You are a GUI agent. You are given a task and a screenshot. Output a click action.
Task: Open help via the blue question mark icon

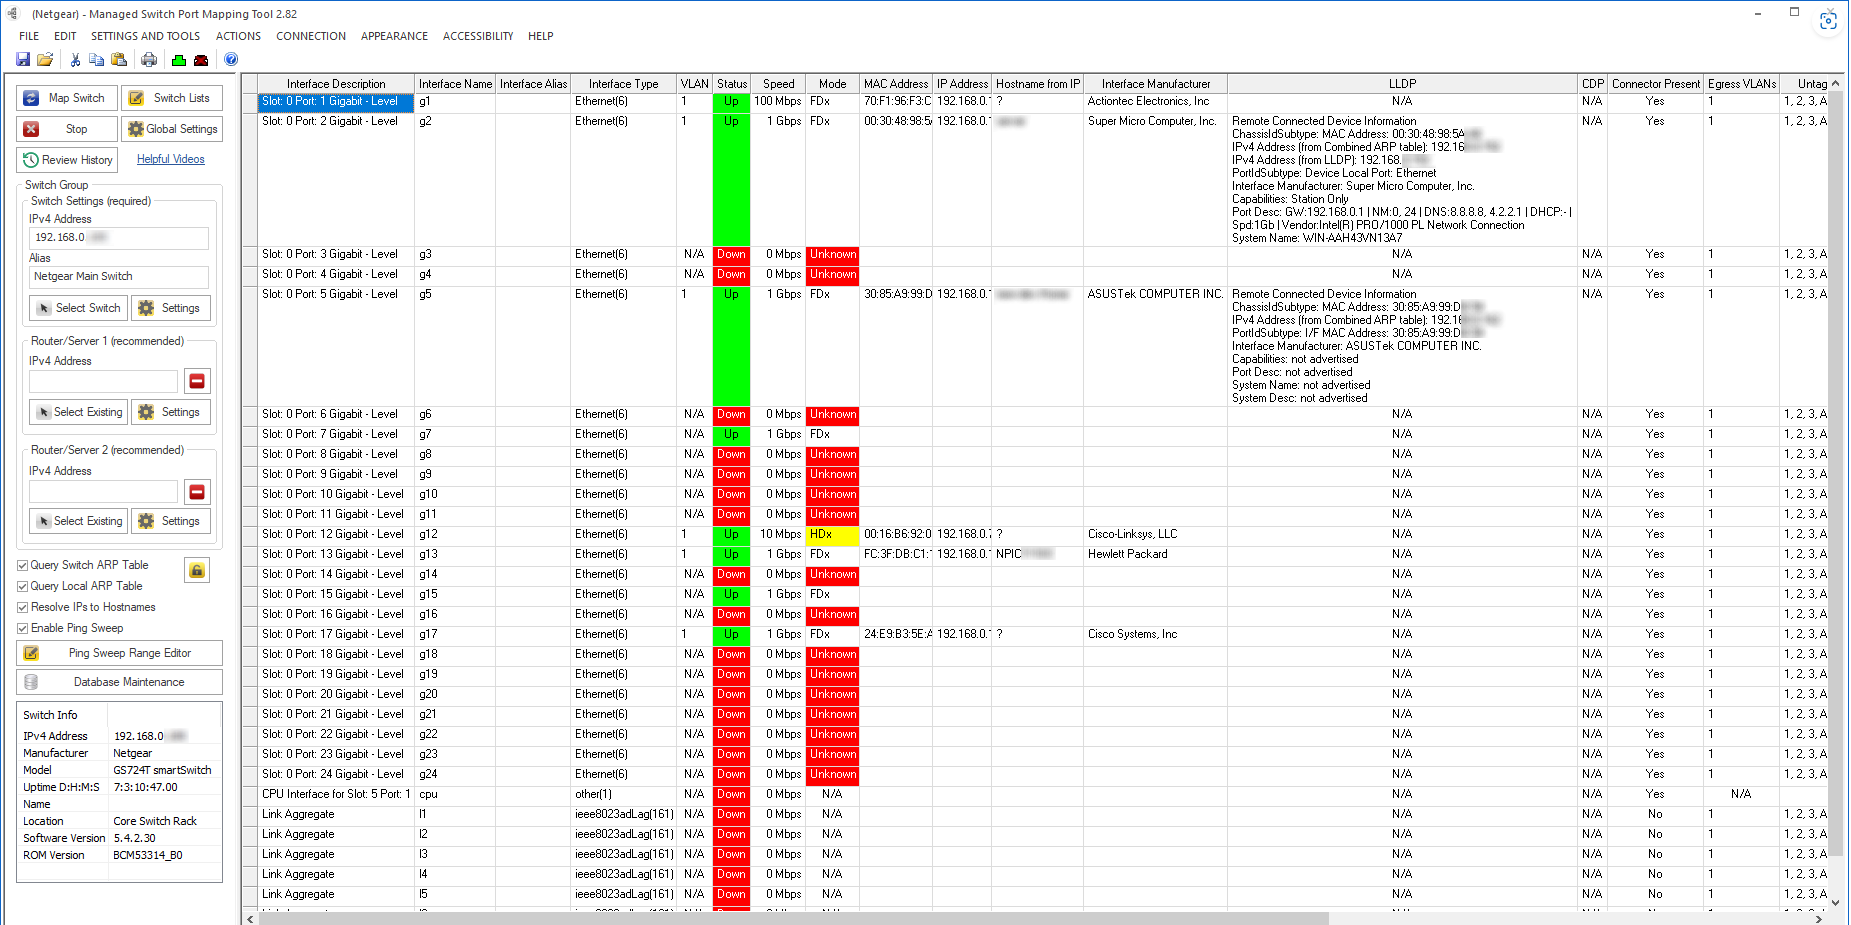[231, 60]
